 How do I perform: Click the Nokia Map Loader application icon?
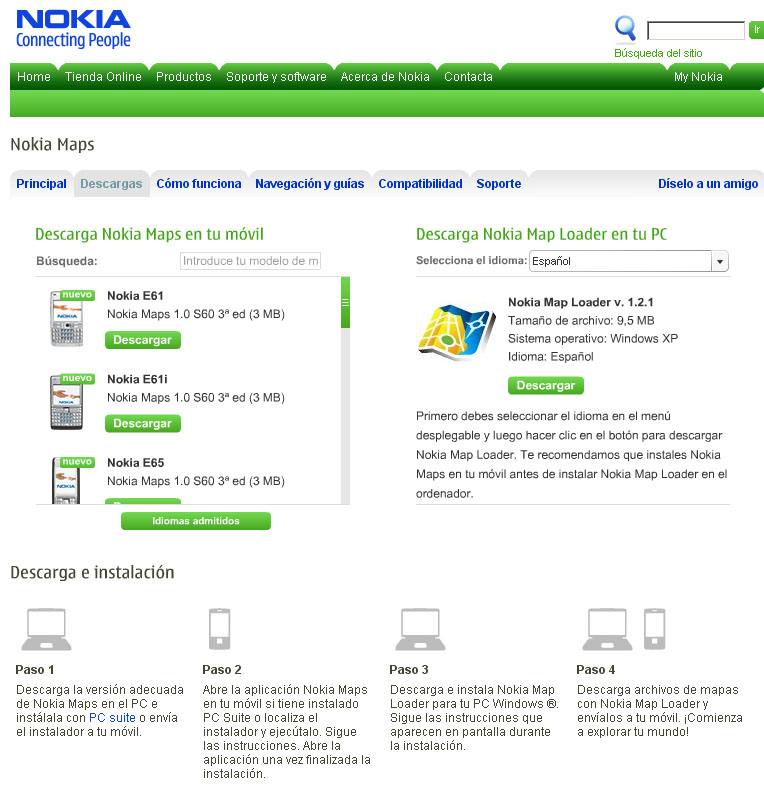tap(457, 332)
